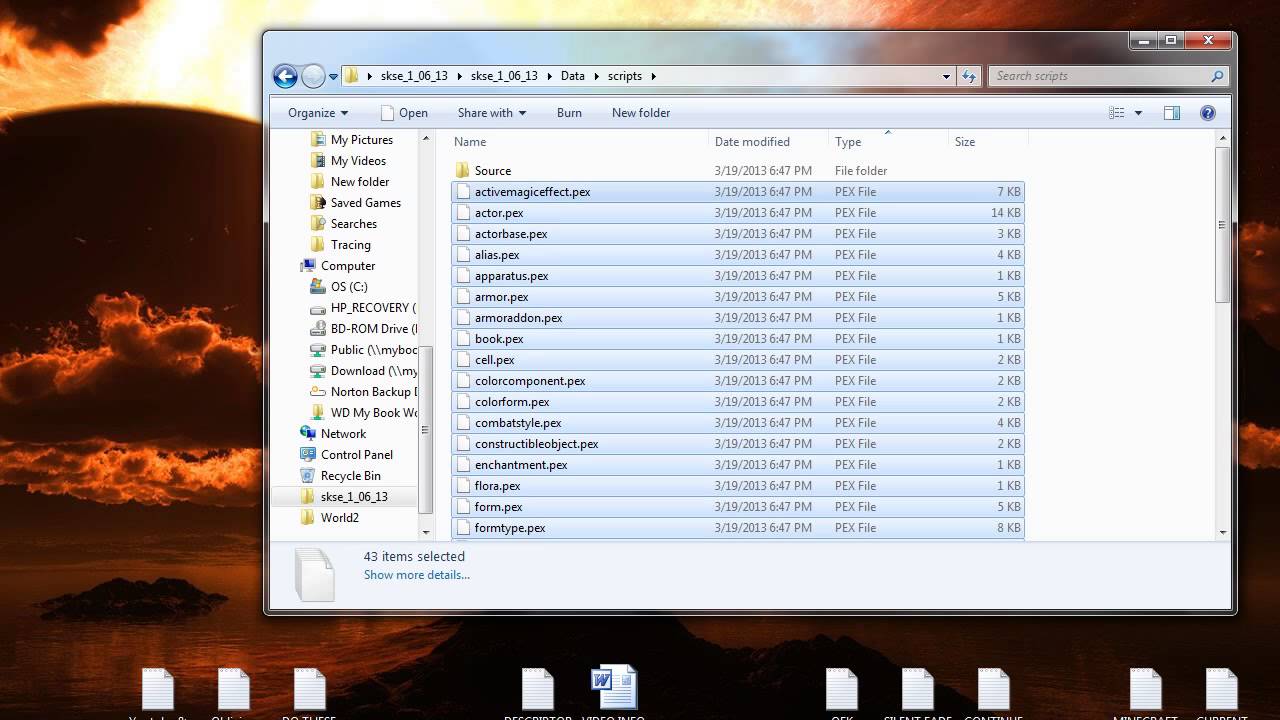This screenshot has width=1280, height=720.
Task: Select HP_RECOVERY drive in sidebar
Action: click(x=364, y=308)
